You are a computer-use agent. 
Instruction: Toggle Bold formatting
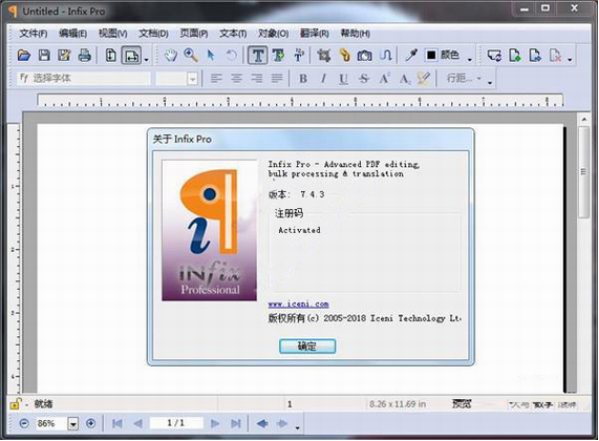[303, 79]
